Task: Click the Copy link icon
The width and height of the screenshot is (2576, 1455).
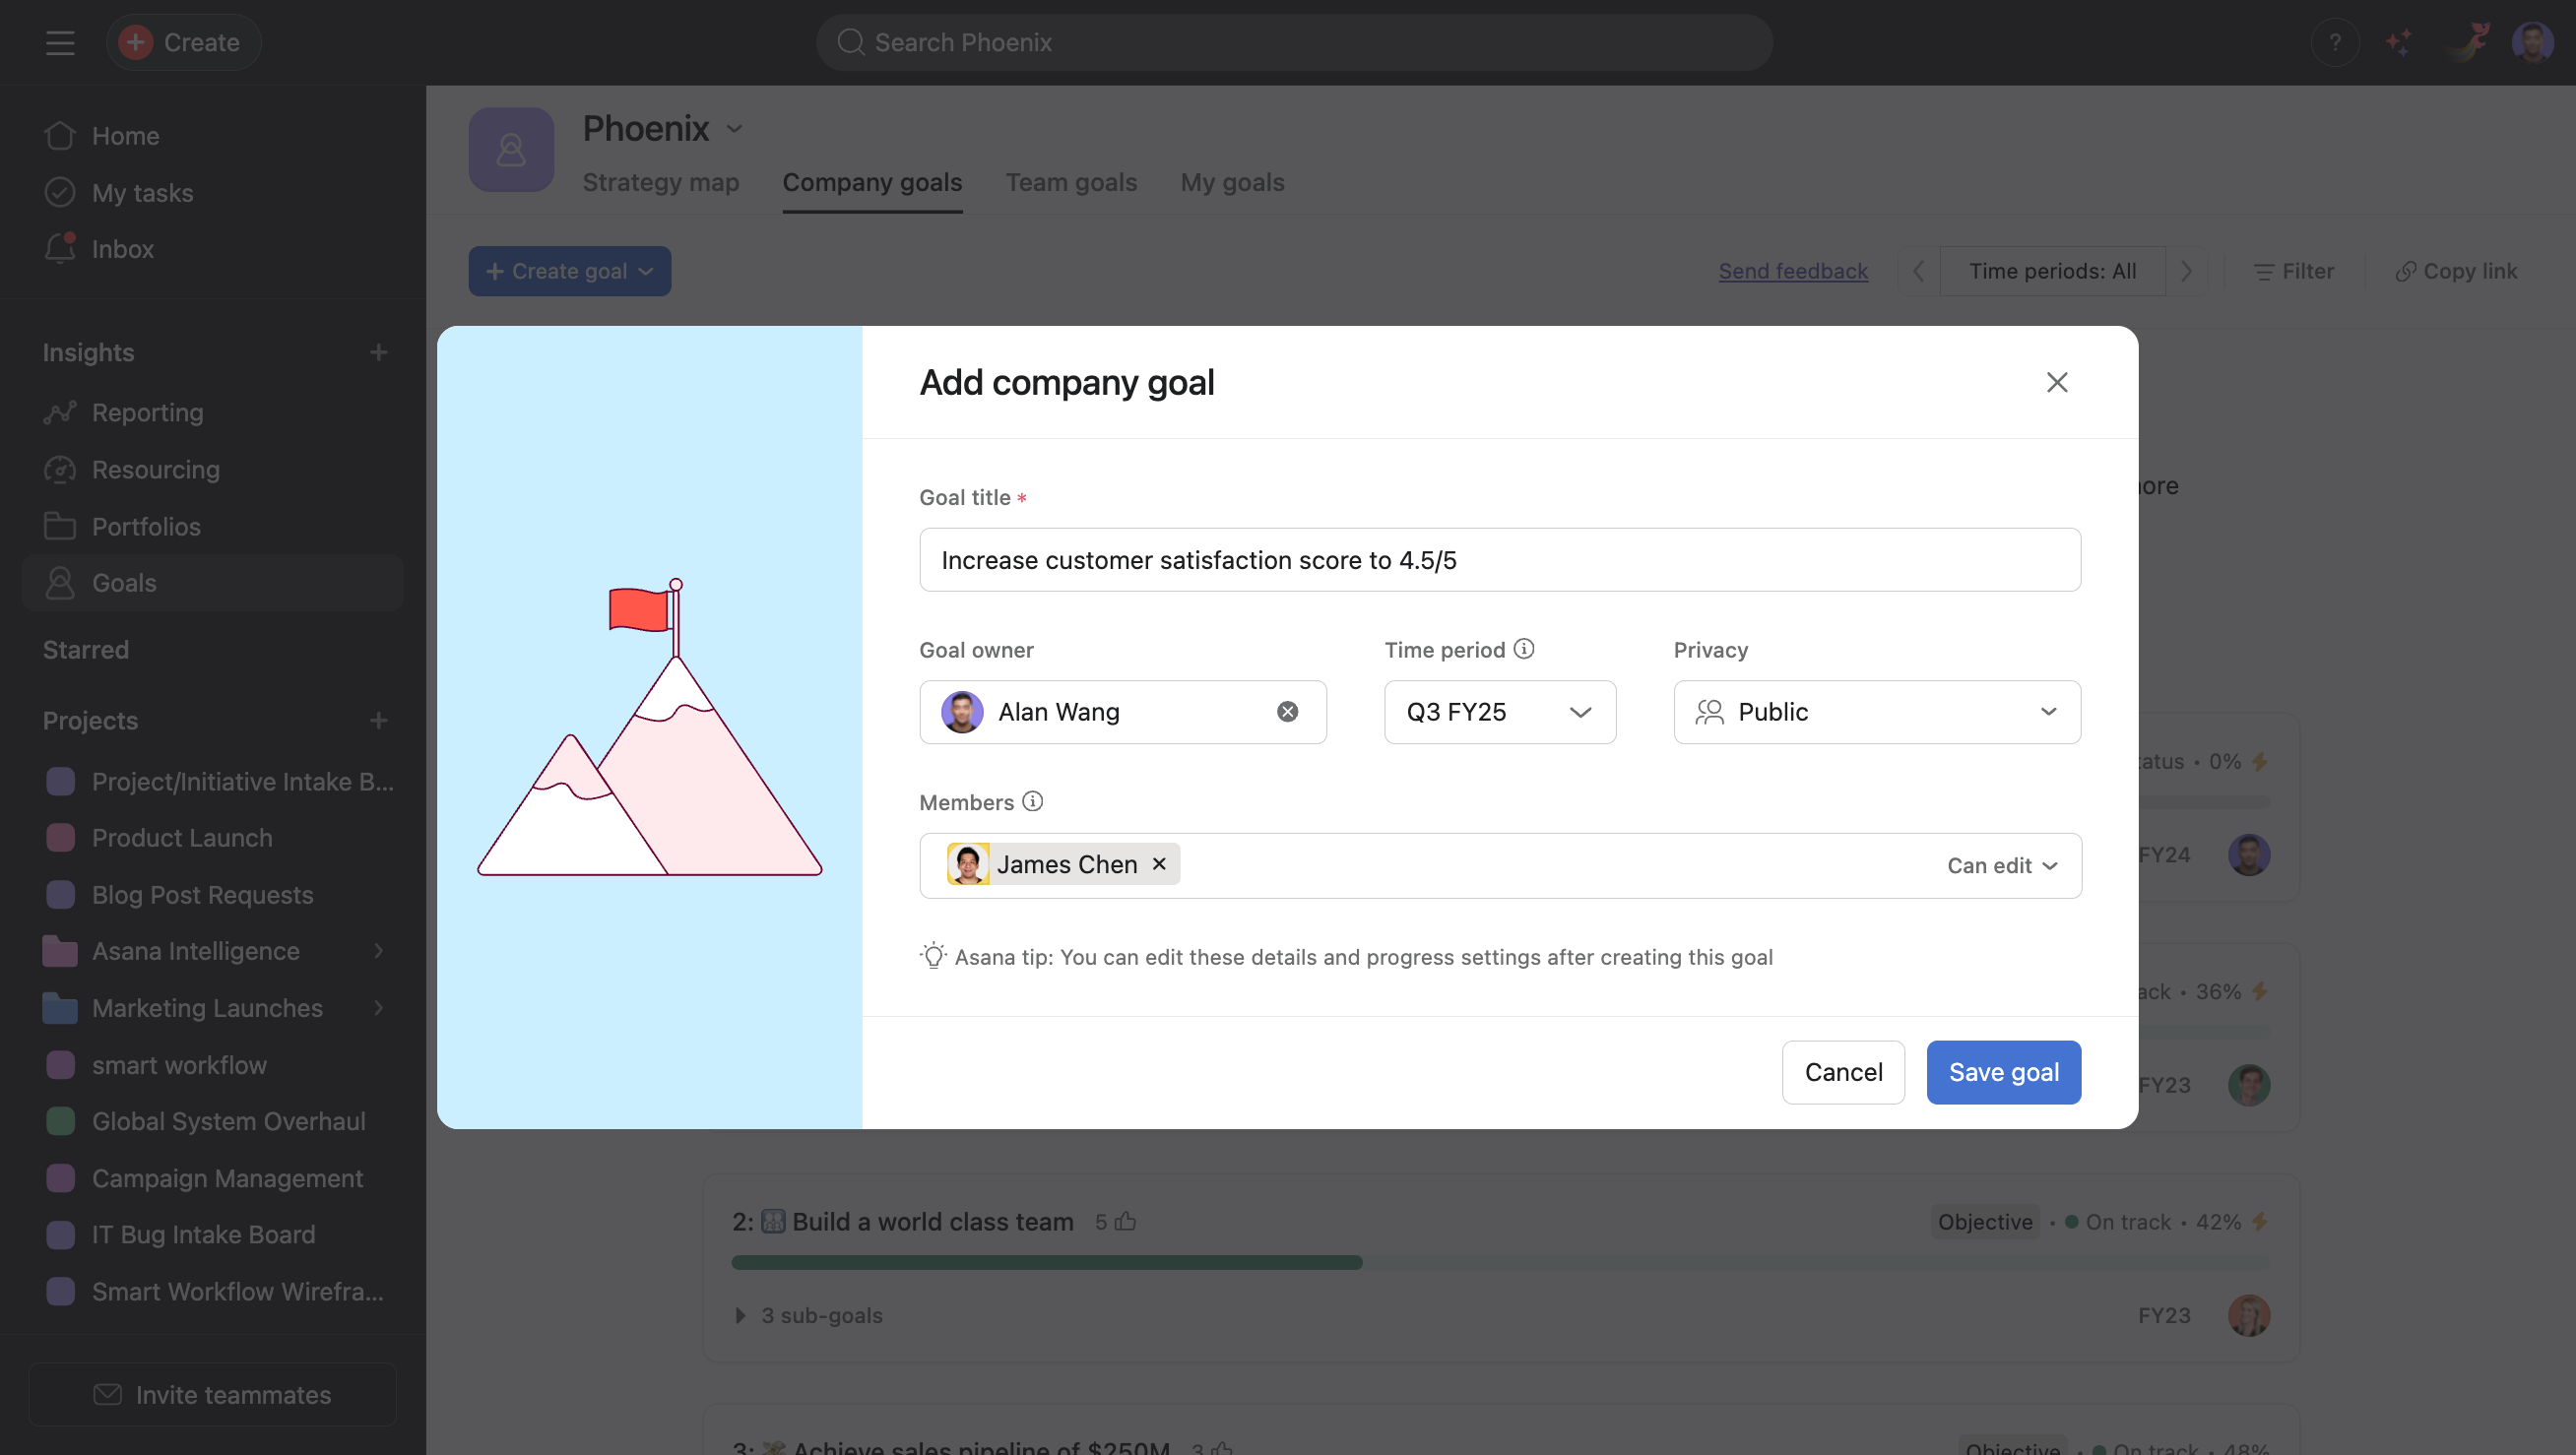Action: pos(2405,271)
